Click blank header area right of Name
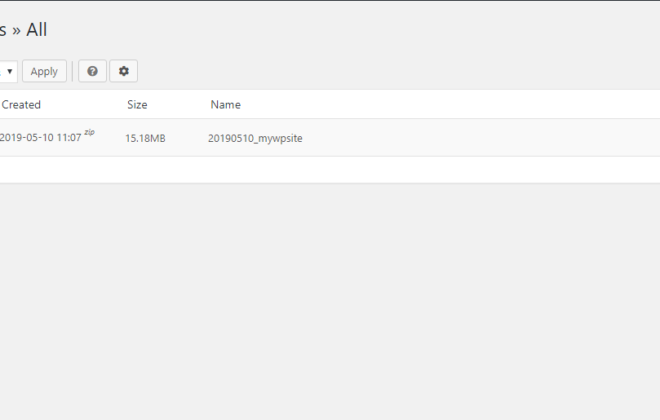Screen dimensions: 660x420 pos(450,104)
